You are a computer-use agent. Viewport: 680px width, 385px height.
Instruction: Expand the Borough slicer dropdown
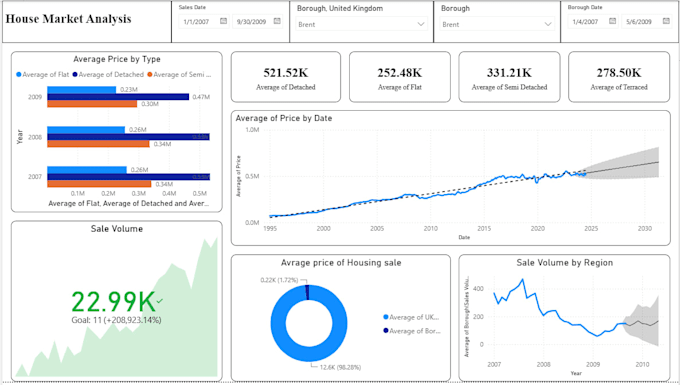click(x=548, y=24)
